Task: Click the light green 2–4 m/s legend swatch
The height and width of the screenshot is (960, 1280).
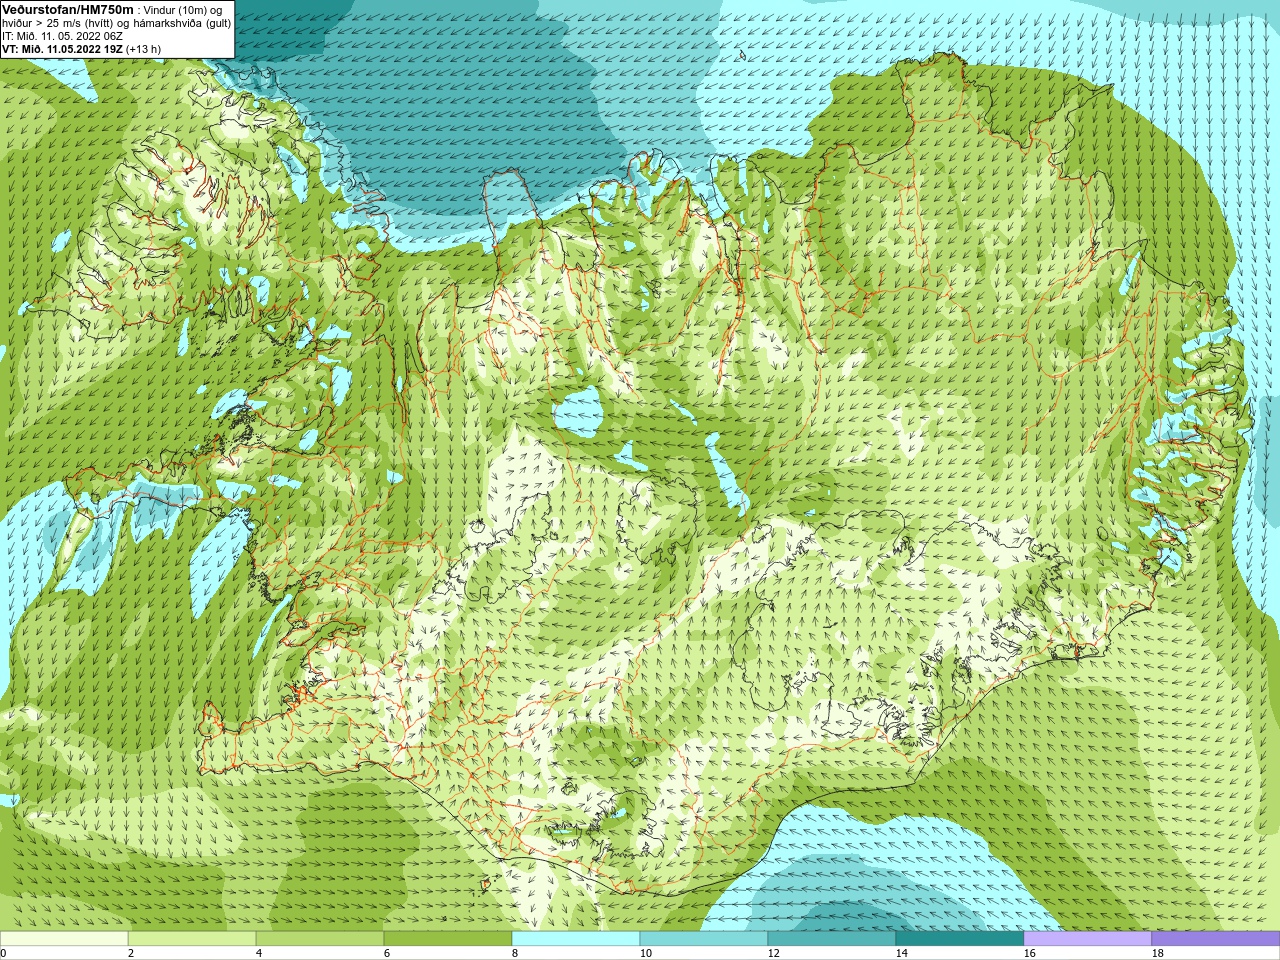Action: point(192,939)
